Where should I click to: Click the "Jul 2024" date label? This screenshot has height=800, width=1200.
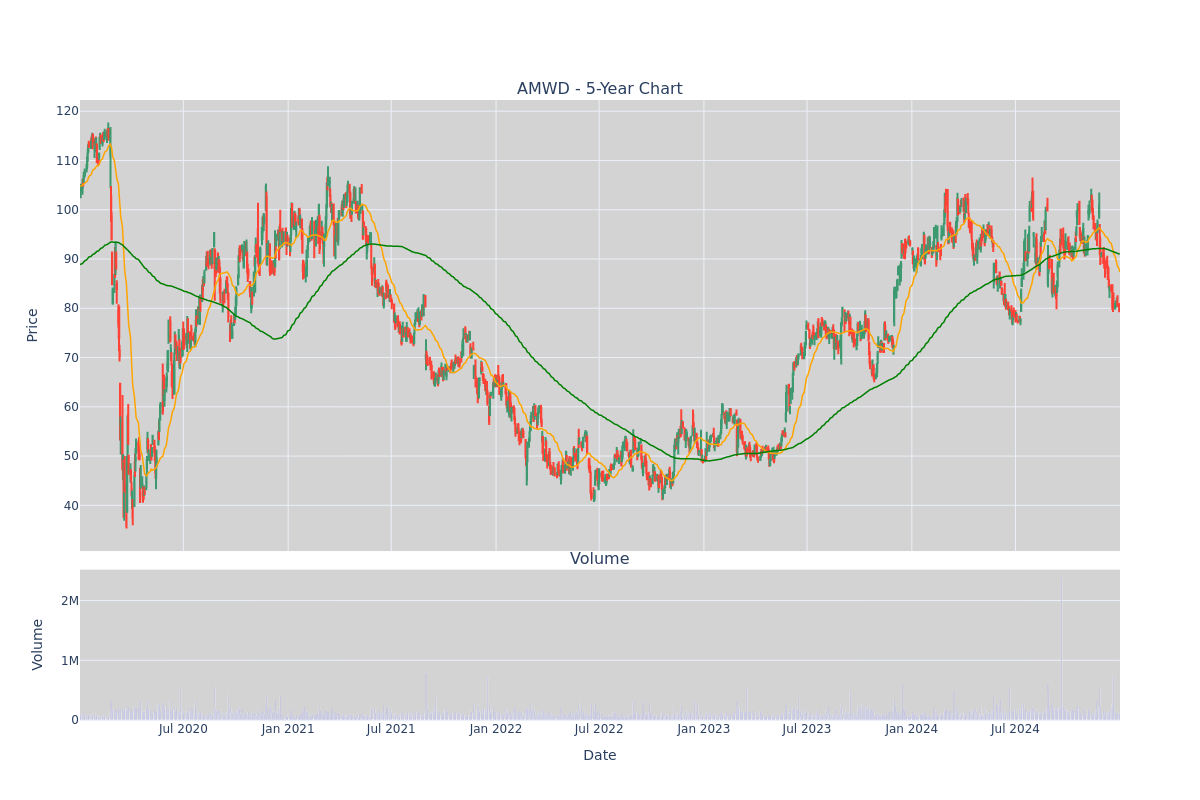(x=1015, y=729)
